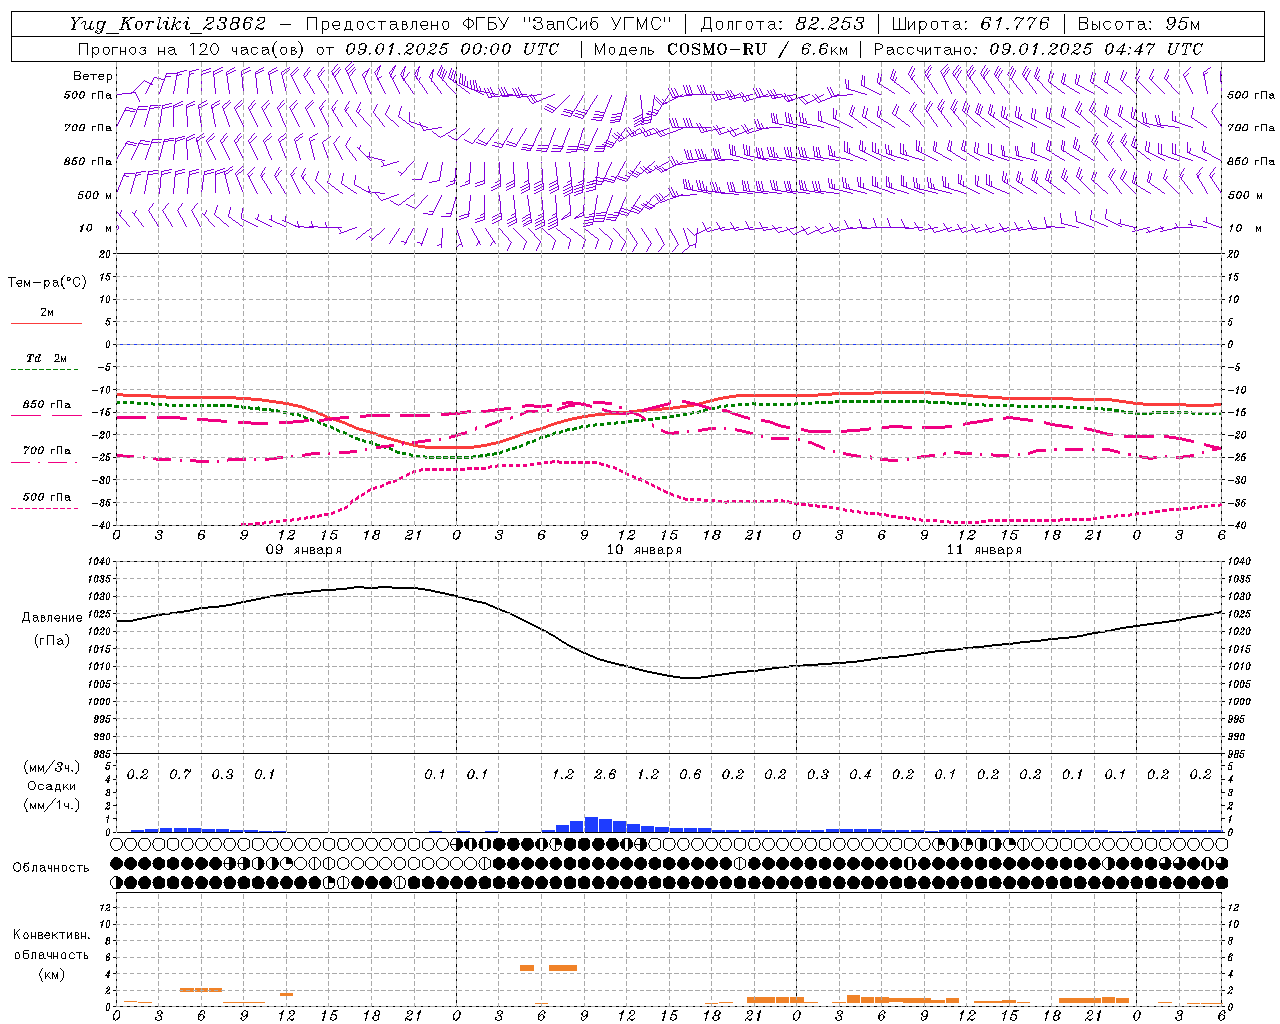
Task: Click the Td 2м dew point legend entry
Action: [x=47, y=358]
